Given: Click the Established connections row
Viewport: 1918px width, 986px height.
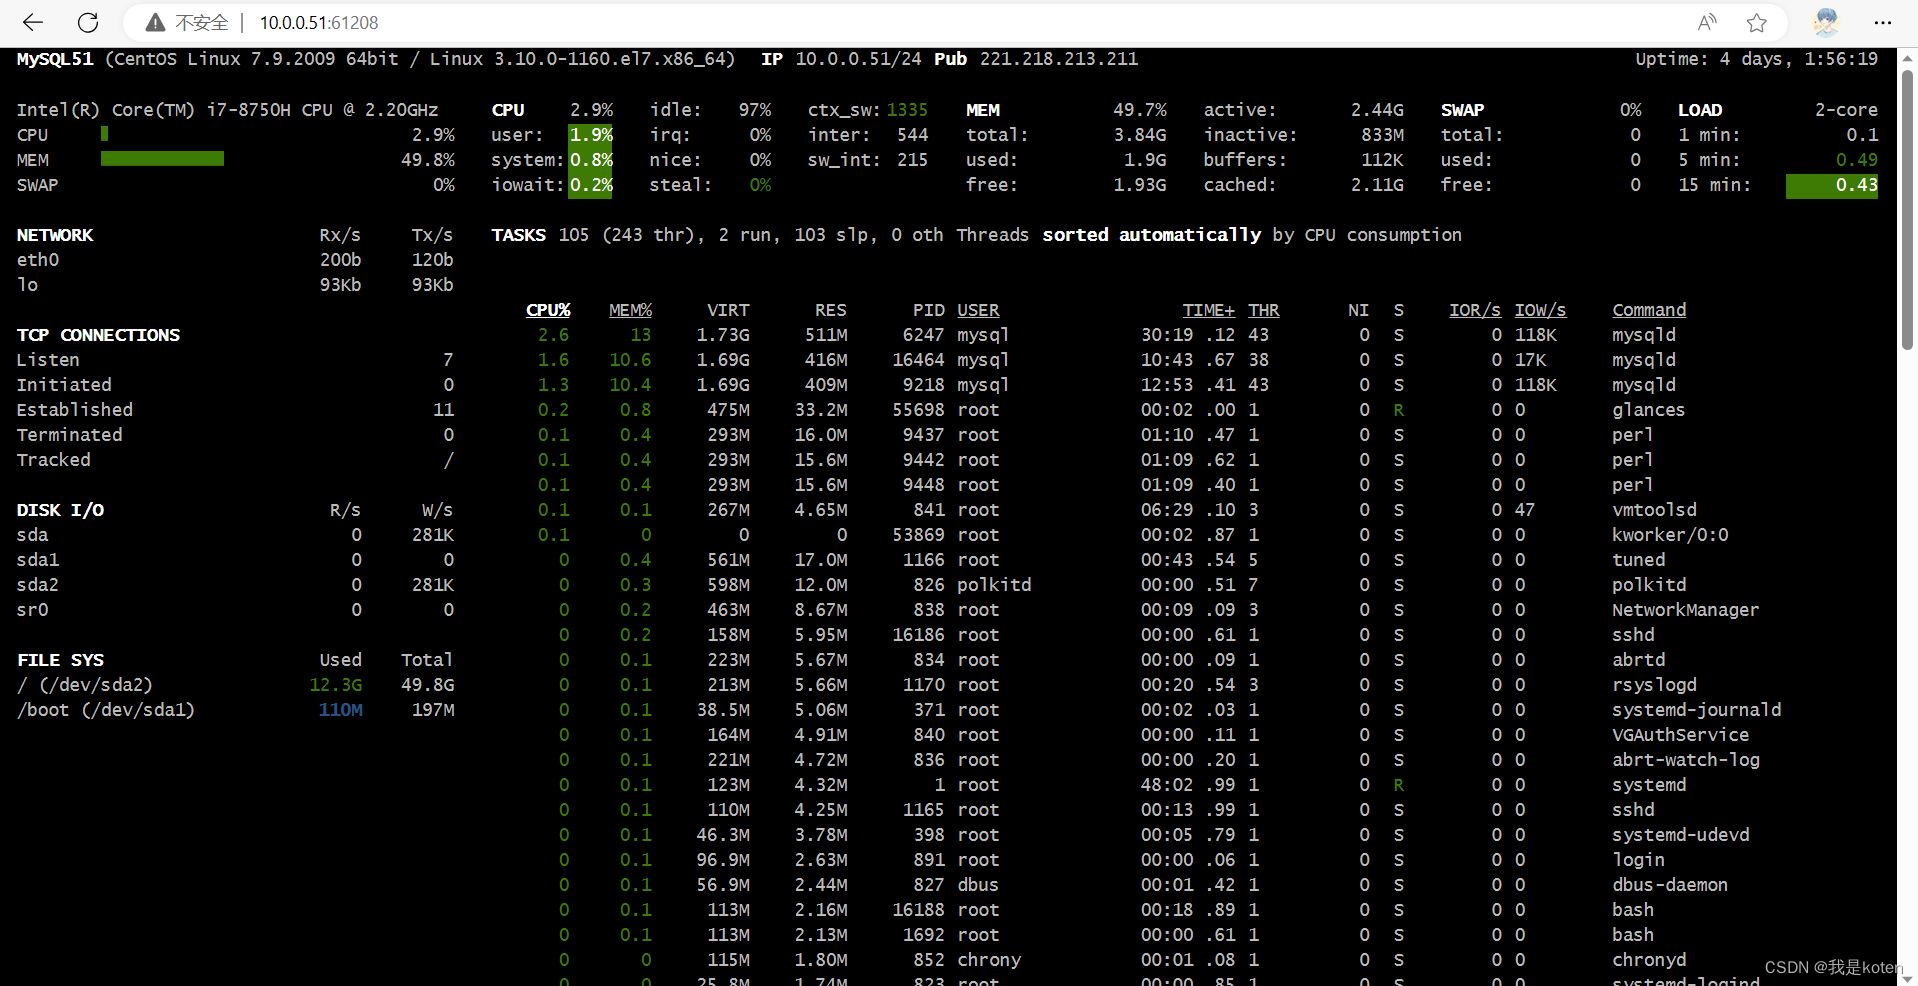Looking at the screenshot, I should coord(235,410).
